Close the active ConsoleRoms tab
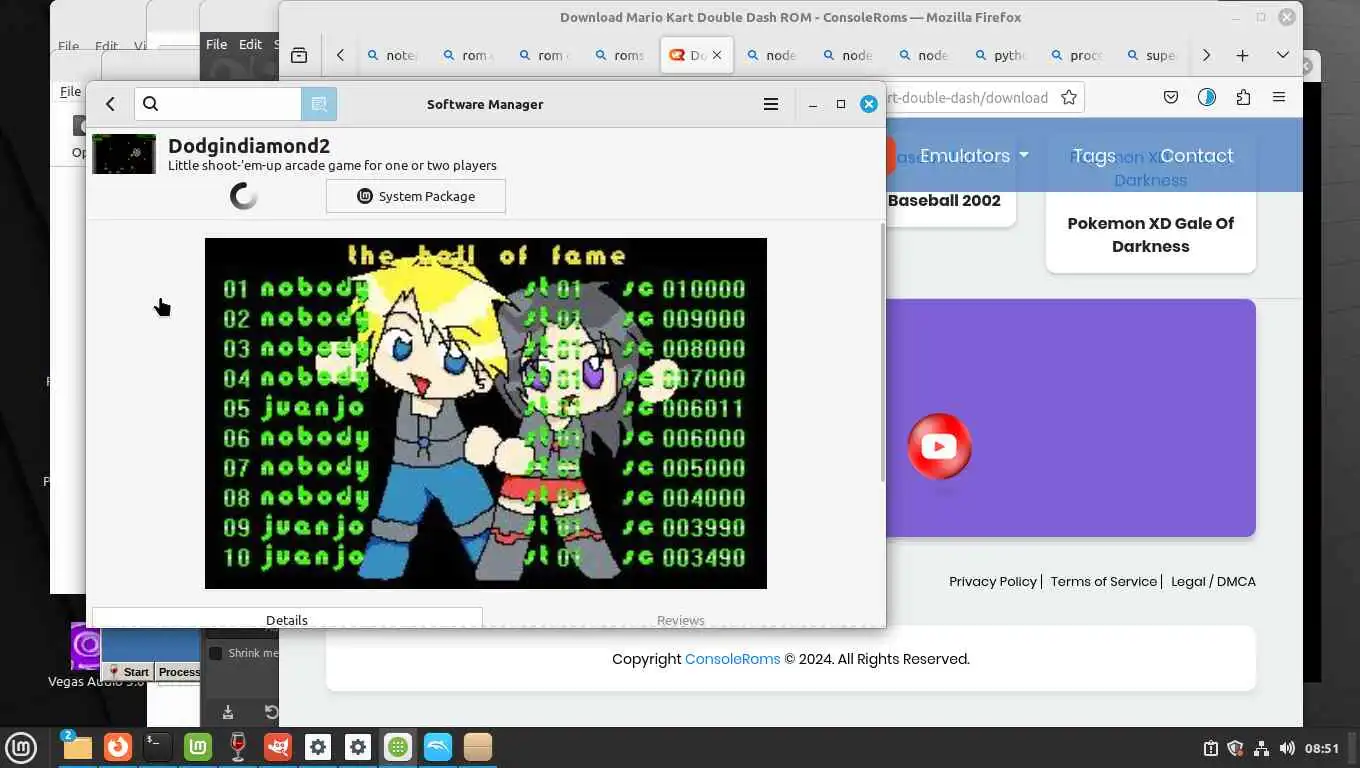Screen dimensions: 1360x768 [x=717, y=55]
